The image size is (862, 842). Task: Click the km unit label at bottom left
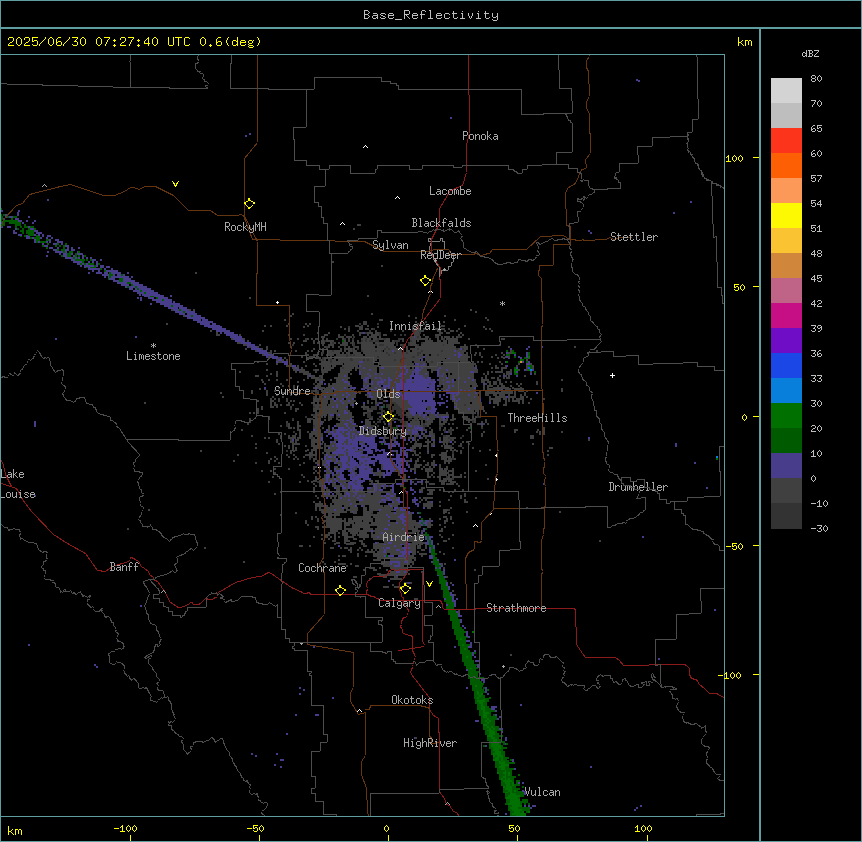point(15,830)
